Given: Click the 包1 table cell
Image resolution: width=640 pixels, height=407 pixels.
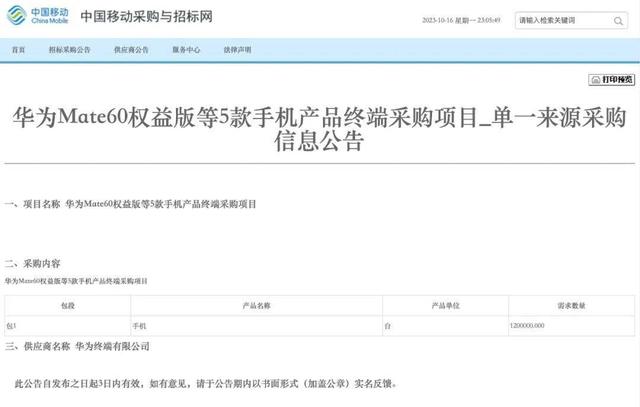Looking at the screenshot, I should (x=68, y=326).
